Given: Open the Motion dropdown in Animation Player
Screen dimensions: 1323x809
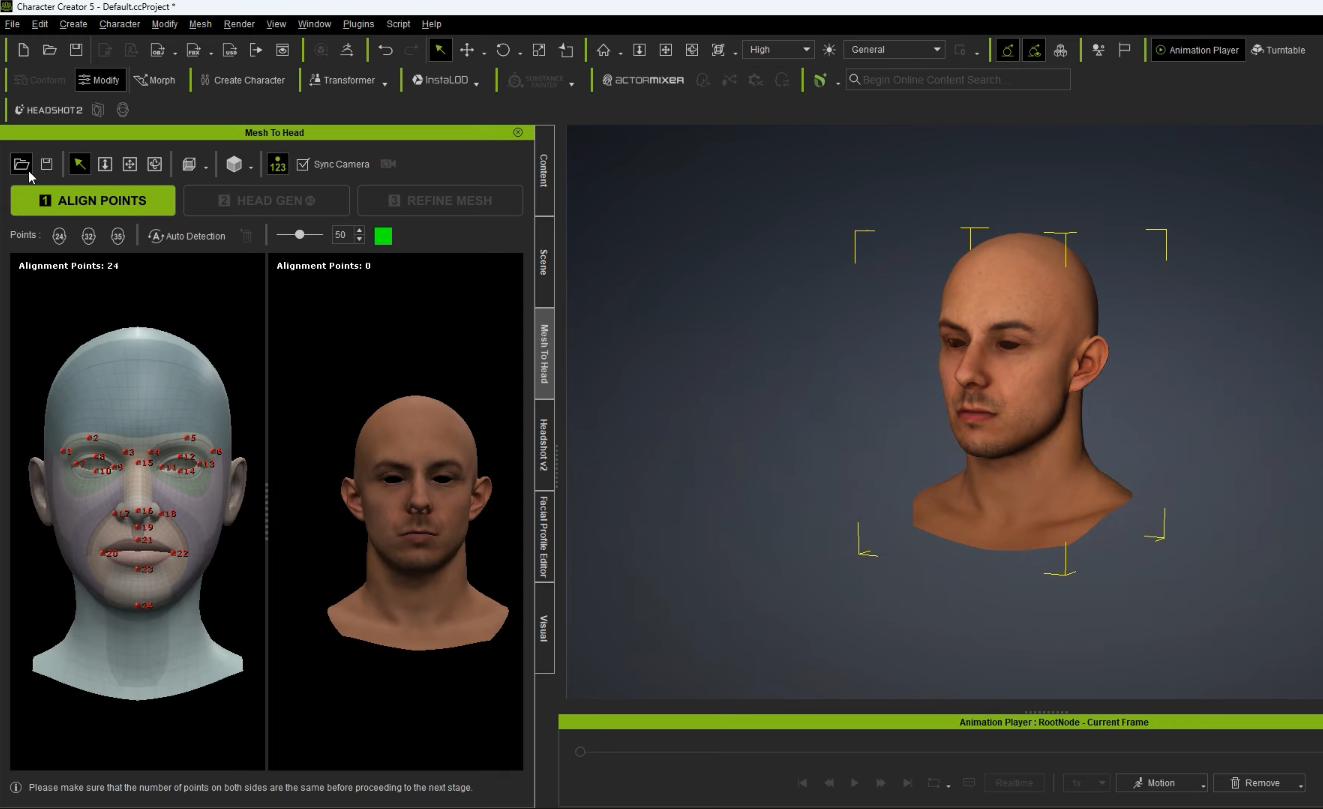Looking at the screenshot, I should [x=1162, y=783].
